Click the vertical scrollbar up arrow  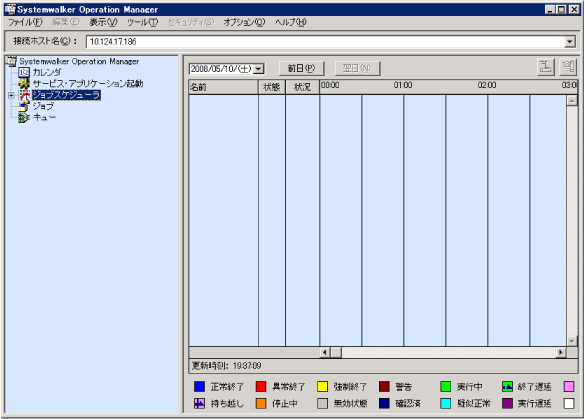[572, 100]
